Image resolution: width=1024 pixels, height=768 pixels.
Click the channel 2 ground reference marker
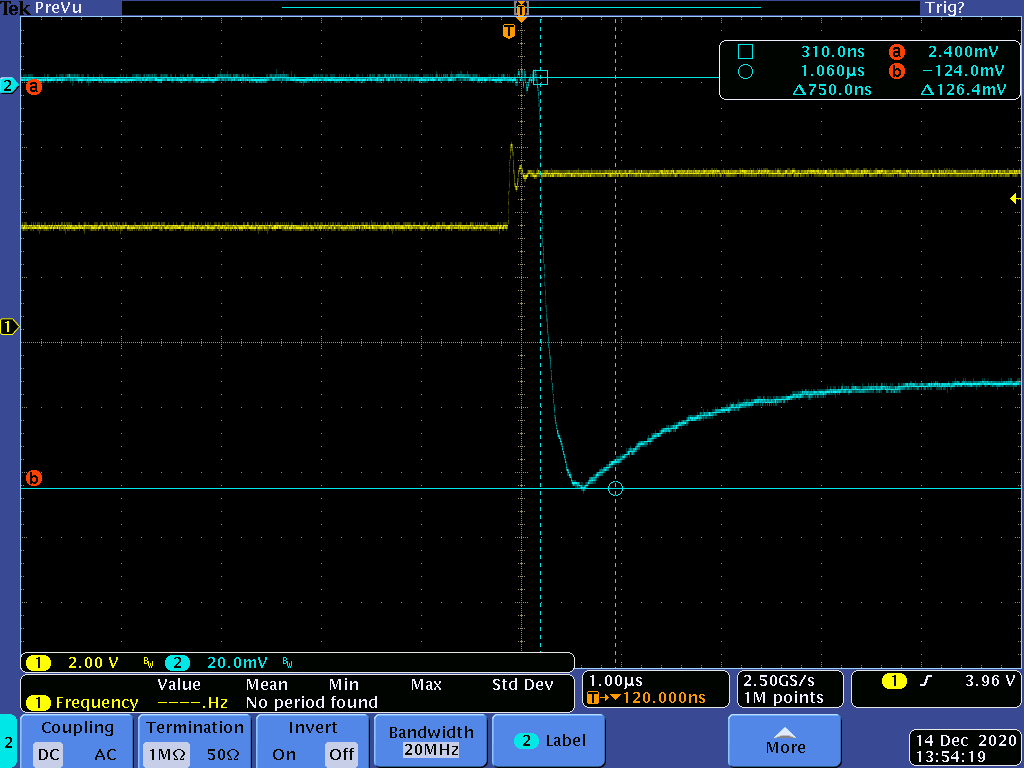pos(9,86)
